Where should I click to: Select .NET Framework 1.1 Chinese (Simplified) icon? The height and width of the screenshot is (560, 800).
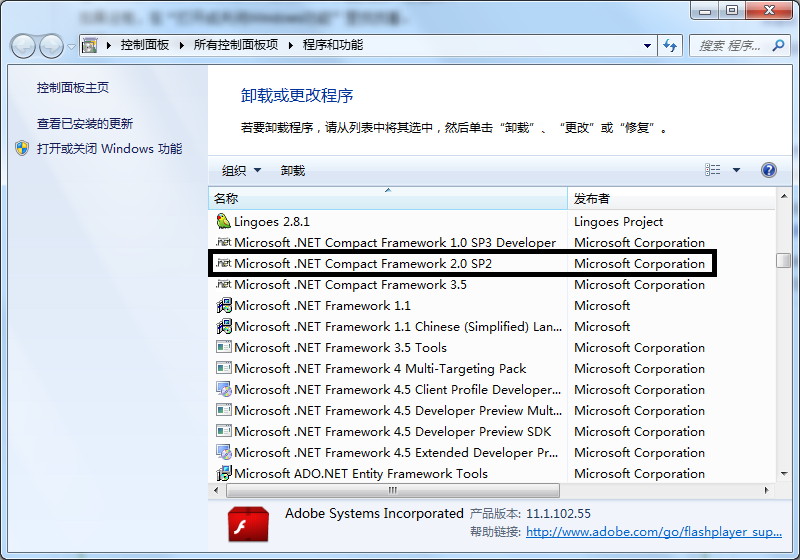(223, 326)
